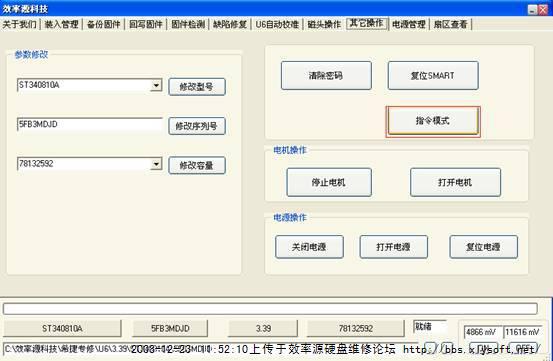Click the 关闭电源 button
Screen dimensions: 553x361
point(309,247)
